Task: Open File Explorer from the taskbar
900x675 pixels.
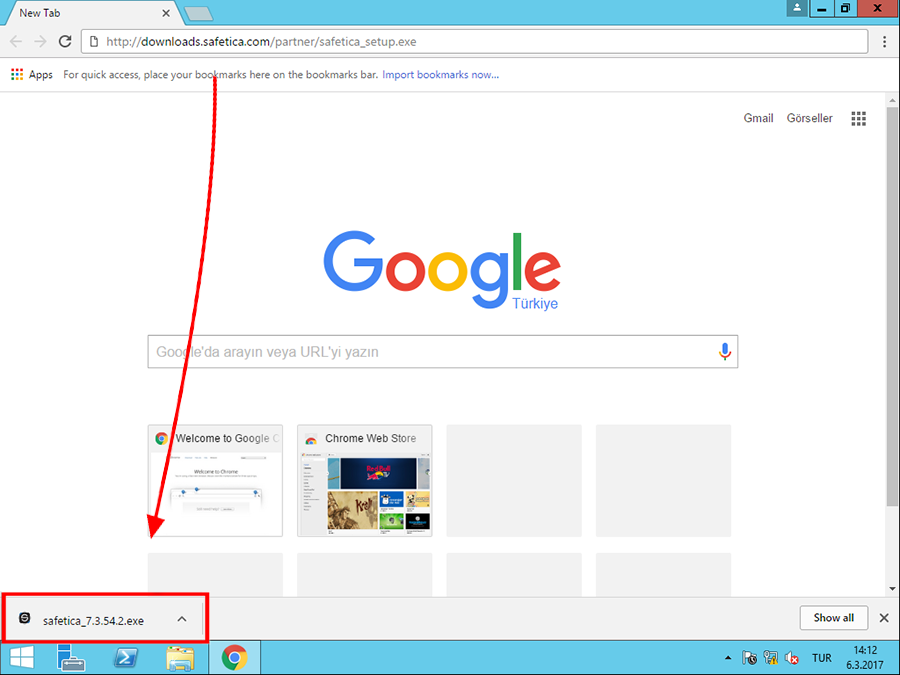Action: tap(180, 658)
